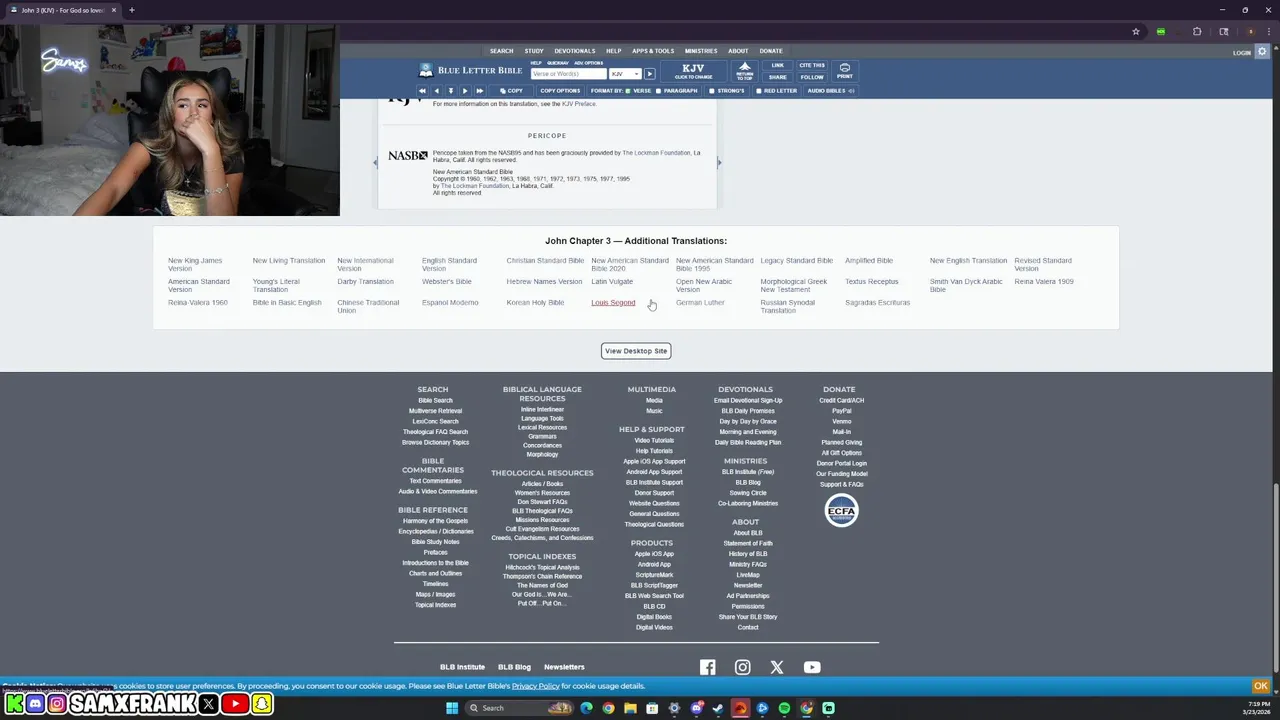
Task: Open the X icon in footer
Action: 777,667
